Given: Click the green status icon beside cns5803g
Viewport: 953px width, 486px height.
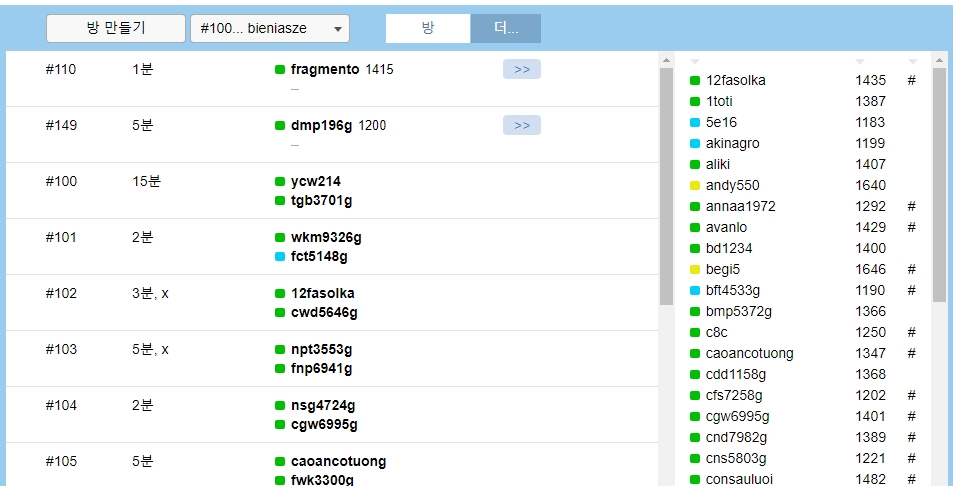Looking at the screenshot, I should 695,459.
